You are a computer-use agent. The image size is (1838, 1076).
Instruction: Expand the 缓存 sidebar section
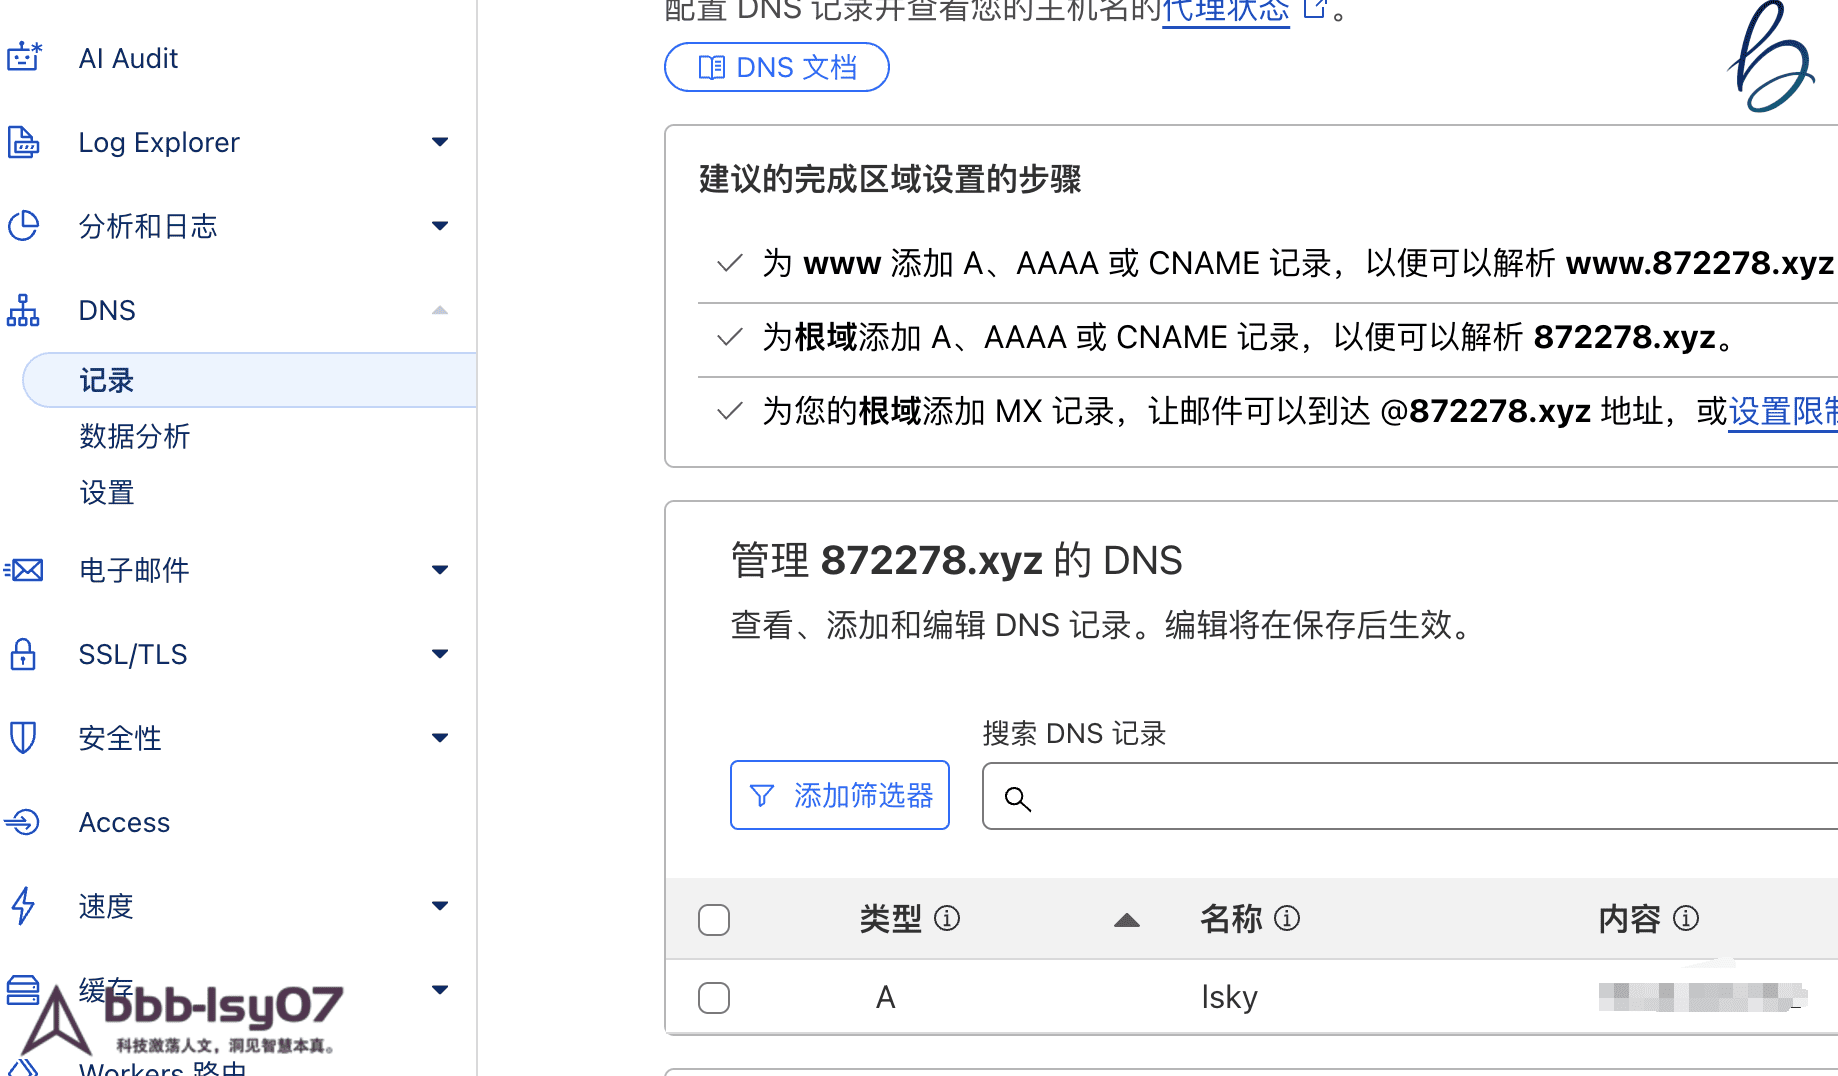coord(439,989)
